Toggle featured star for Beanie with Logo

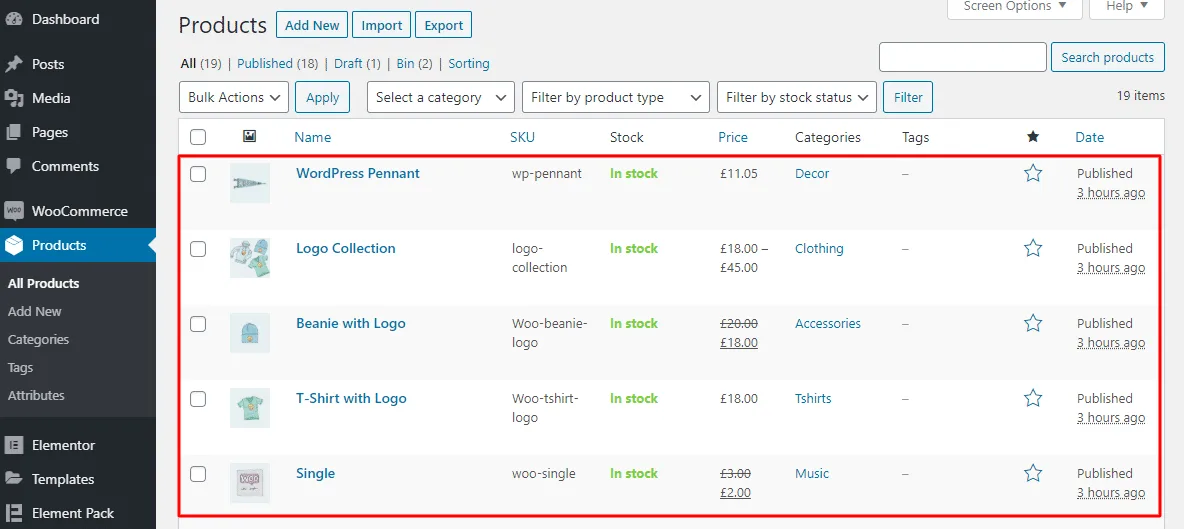(x=1033, y=323)
